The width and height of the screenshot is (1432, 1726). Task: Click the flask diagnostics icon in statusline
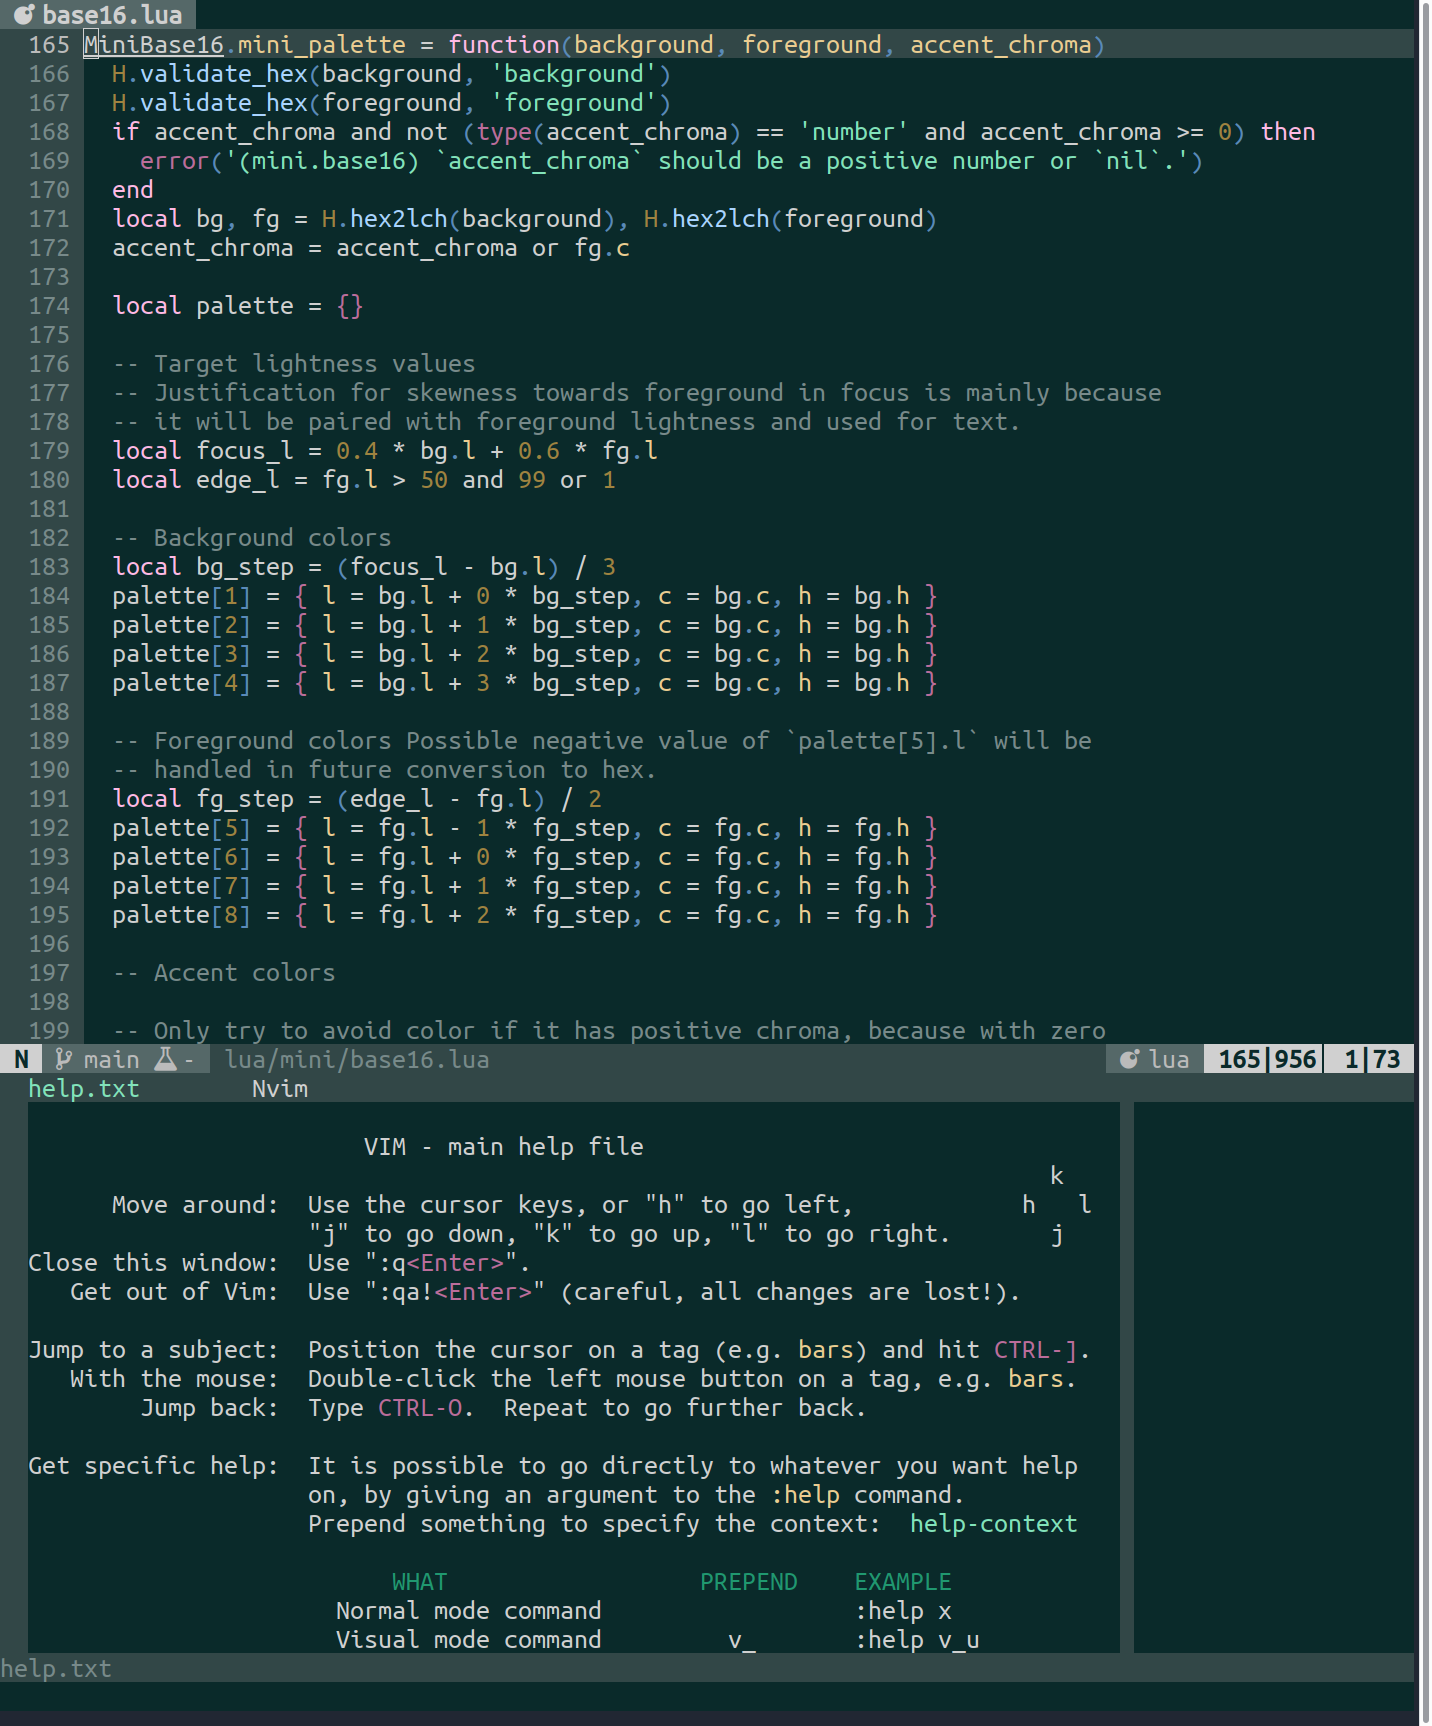pyautogui.click(x=166, y=1059)
